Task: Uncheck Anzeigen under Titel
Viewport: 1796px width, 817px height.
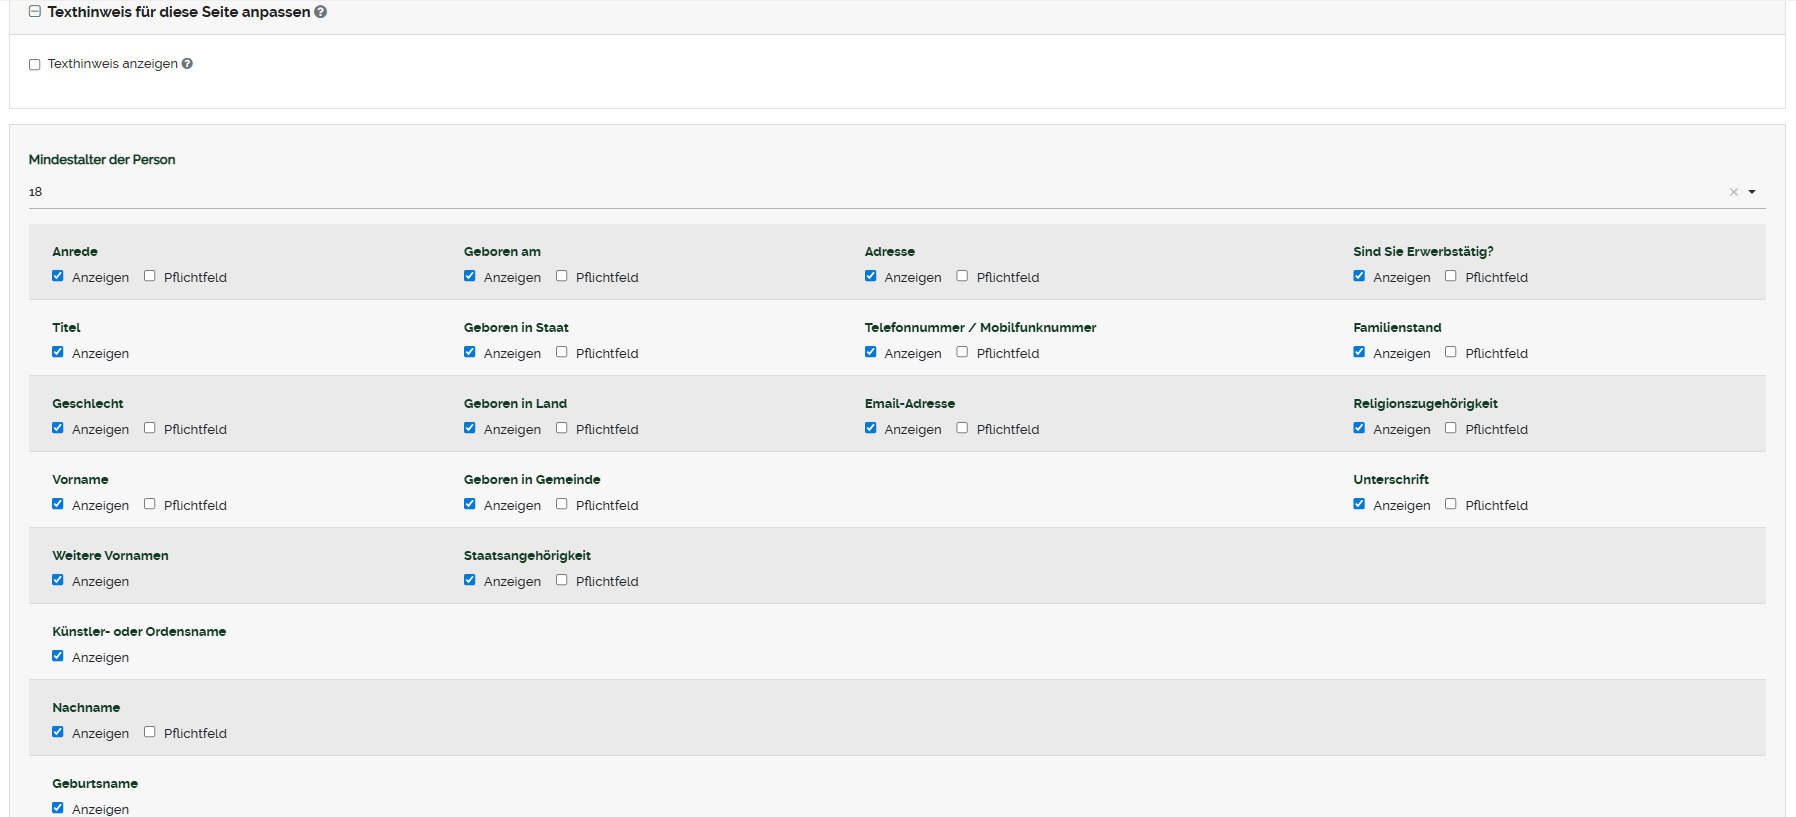Action: pyautogui.click(x=58, y=352)
